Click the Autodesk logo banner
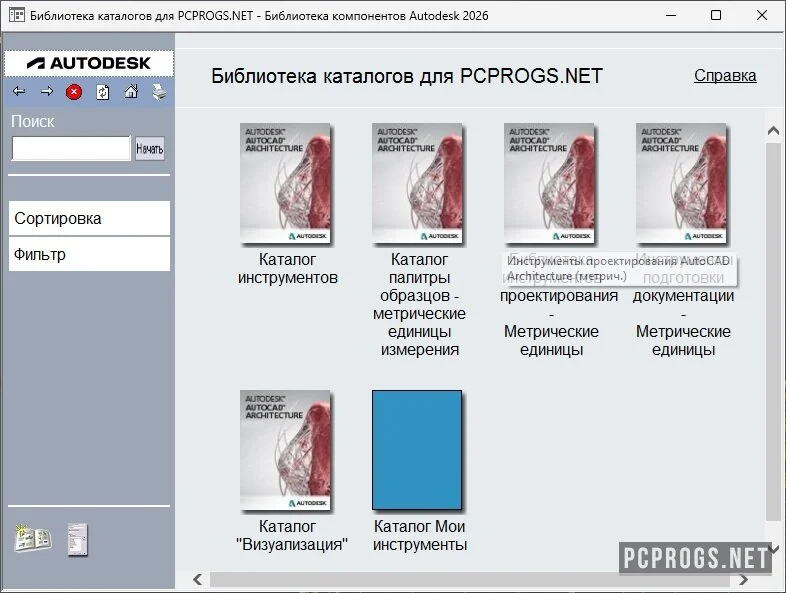The width and height of the screenshot is (786, 593). click(89, 63)
